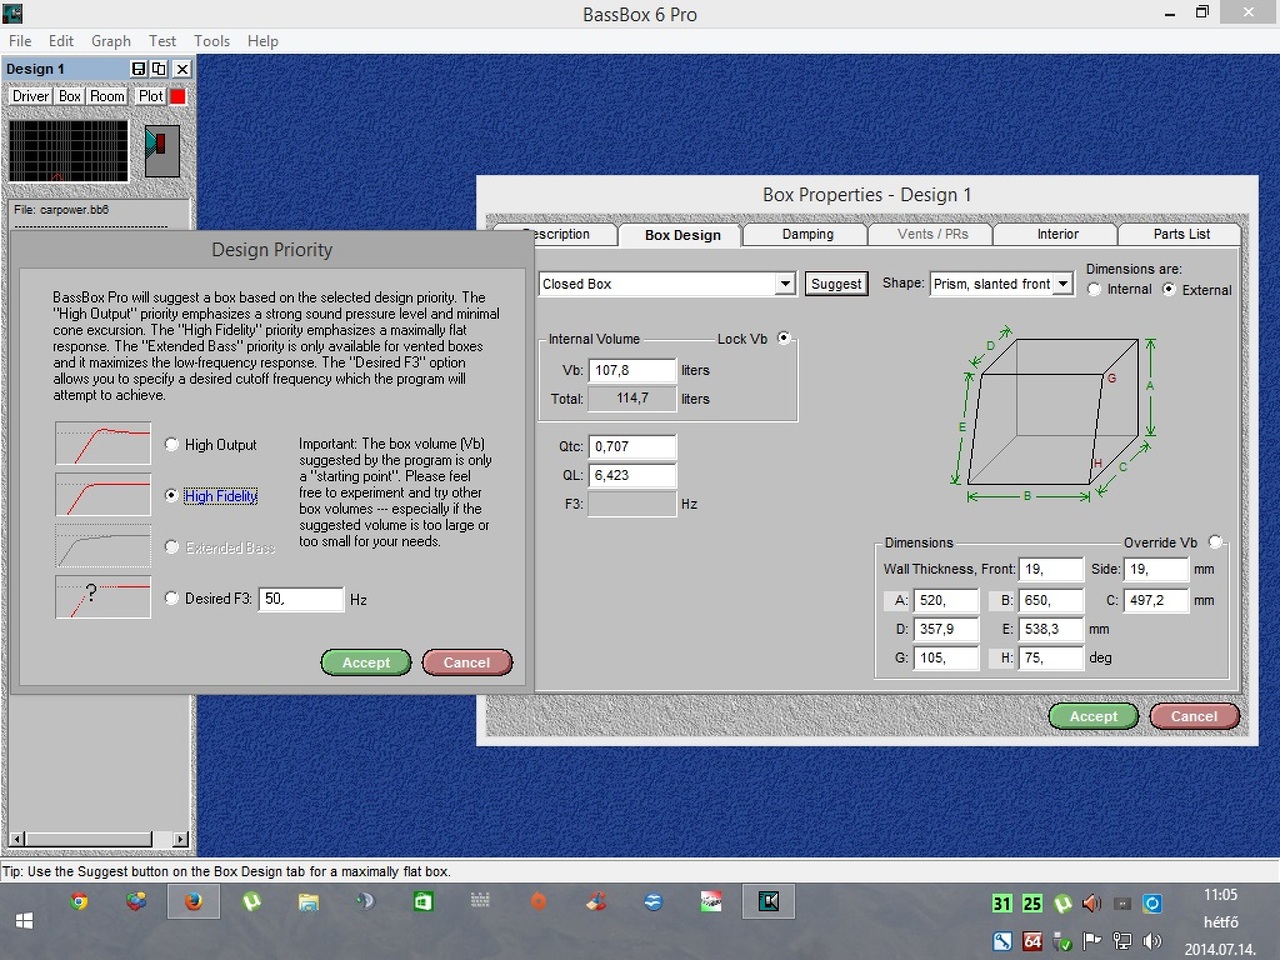Open File Explorer from the taskbar
The width and height of the screenshot is (1280, 960).
click(308, 902)
